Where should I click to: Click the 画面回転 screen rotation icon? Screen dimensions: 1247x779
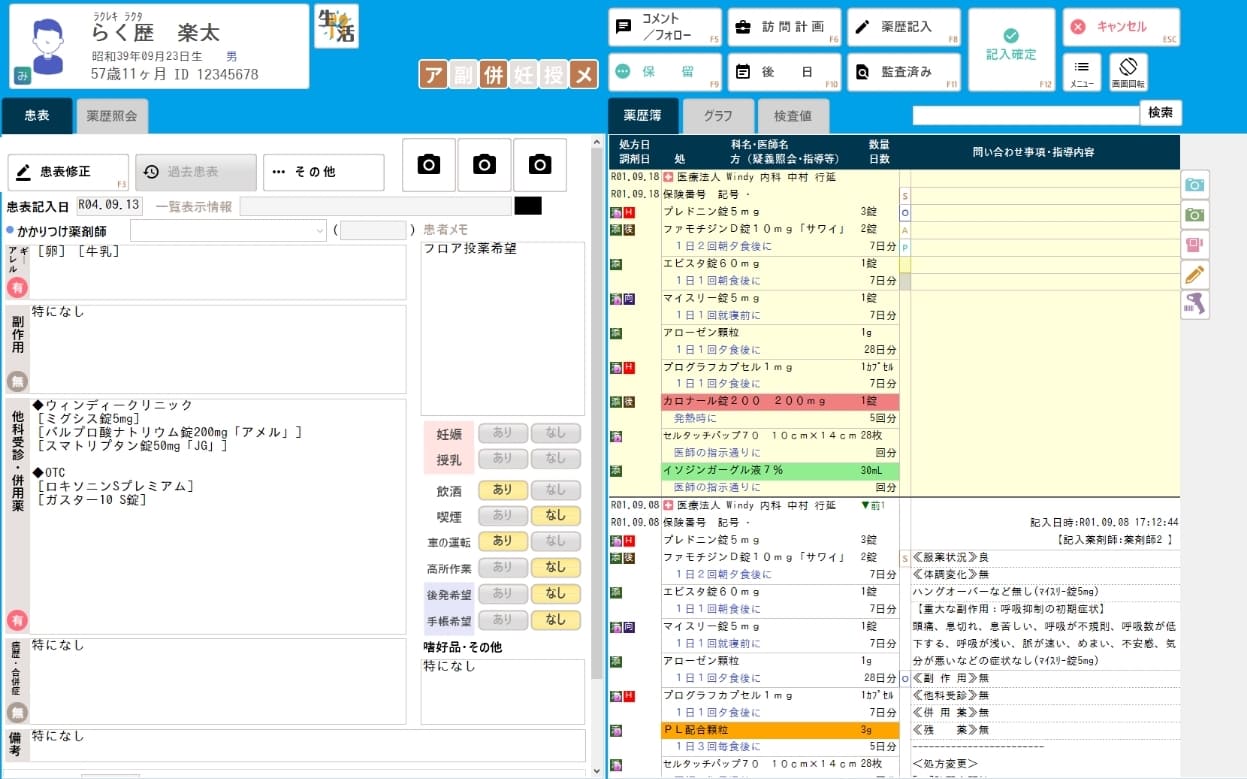pyautogui.click(x=1128, y=72)
